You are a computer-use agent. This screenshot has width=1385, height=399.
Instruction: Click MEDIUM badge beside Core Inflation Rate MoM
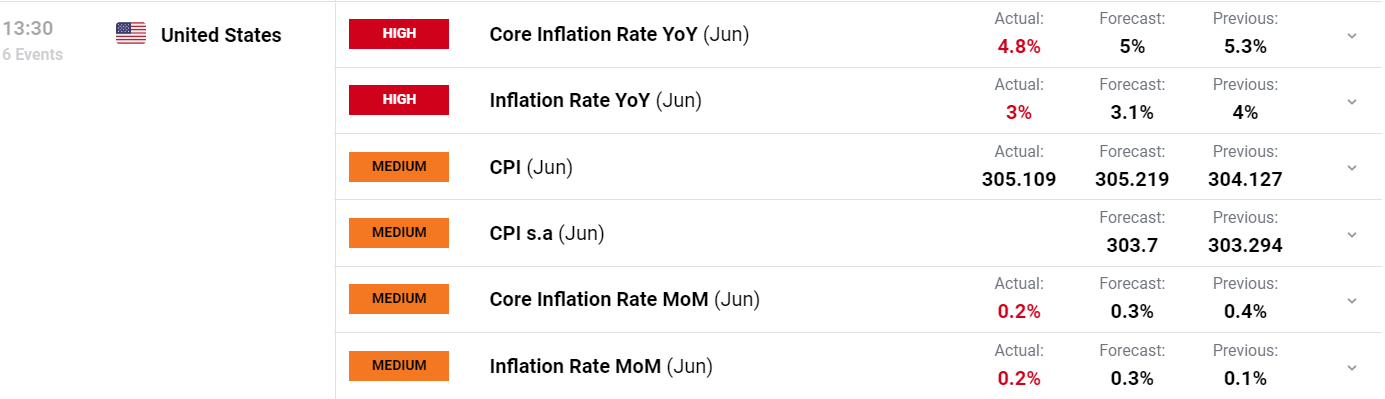(x=399, y=299)
